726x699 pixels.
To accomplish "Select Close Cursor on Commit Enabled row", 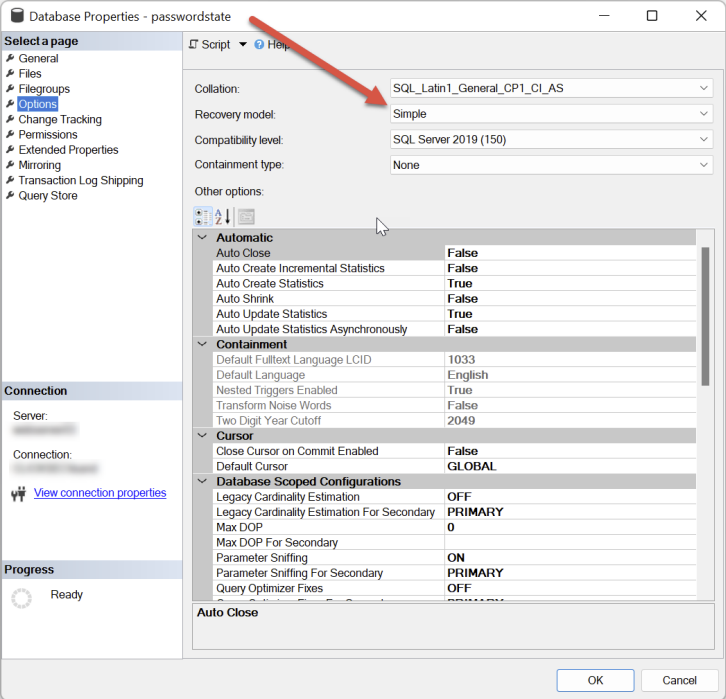I will (x=455, y=451).
